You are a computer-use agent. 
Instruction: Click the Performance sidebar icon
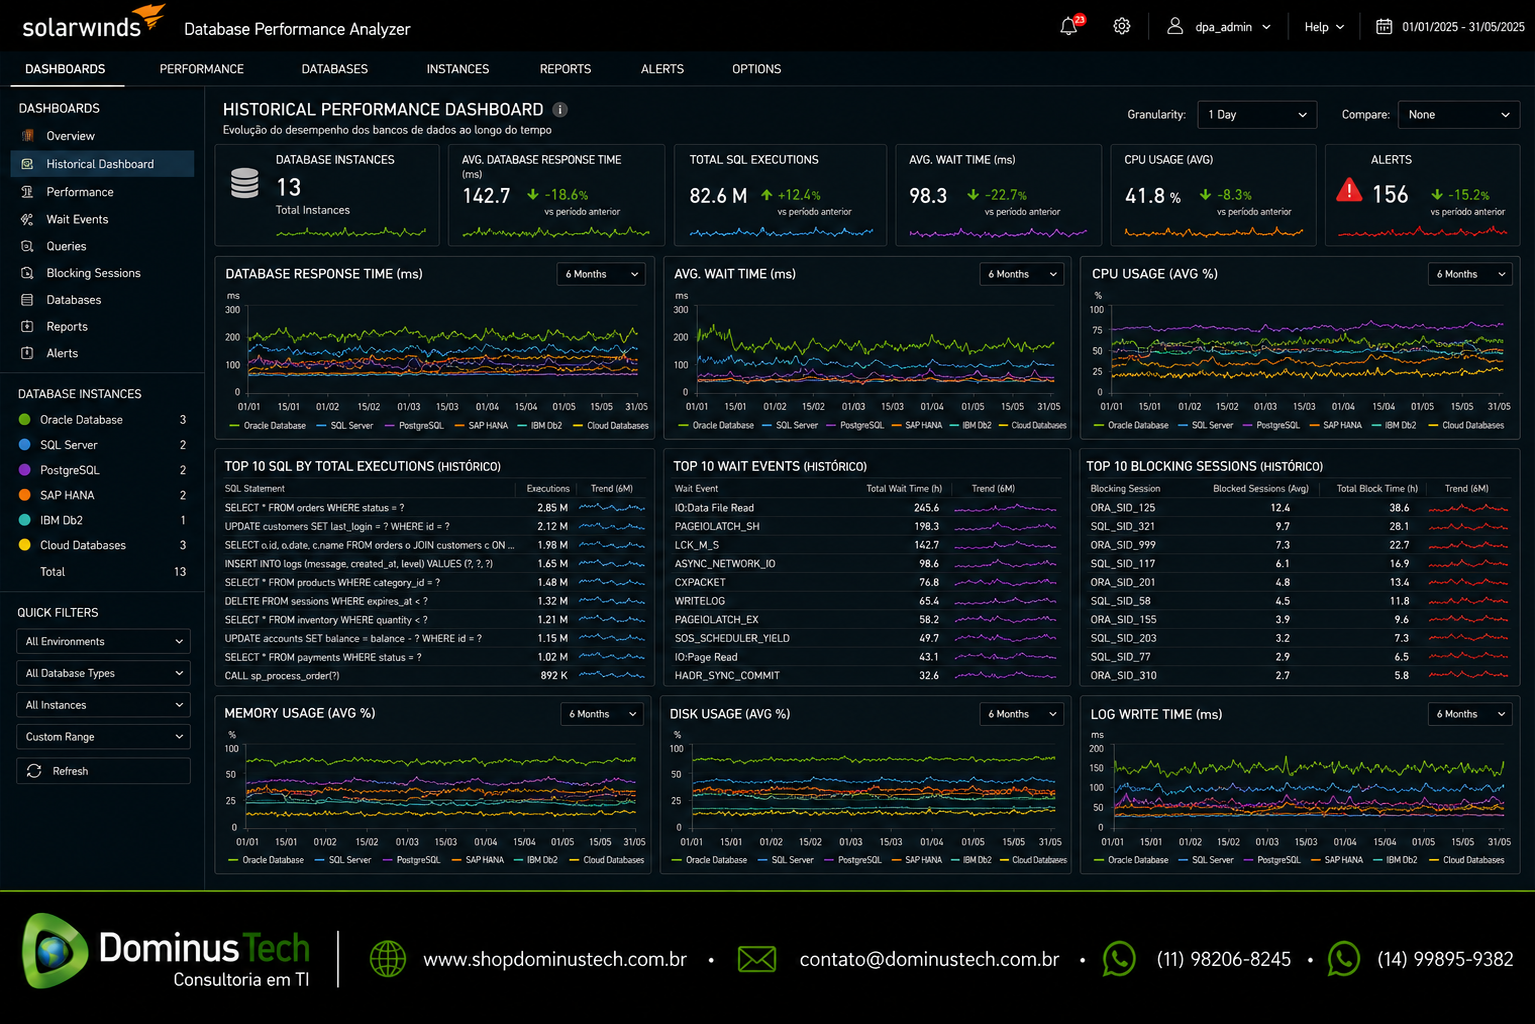(27, 192)
